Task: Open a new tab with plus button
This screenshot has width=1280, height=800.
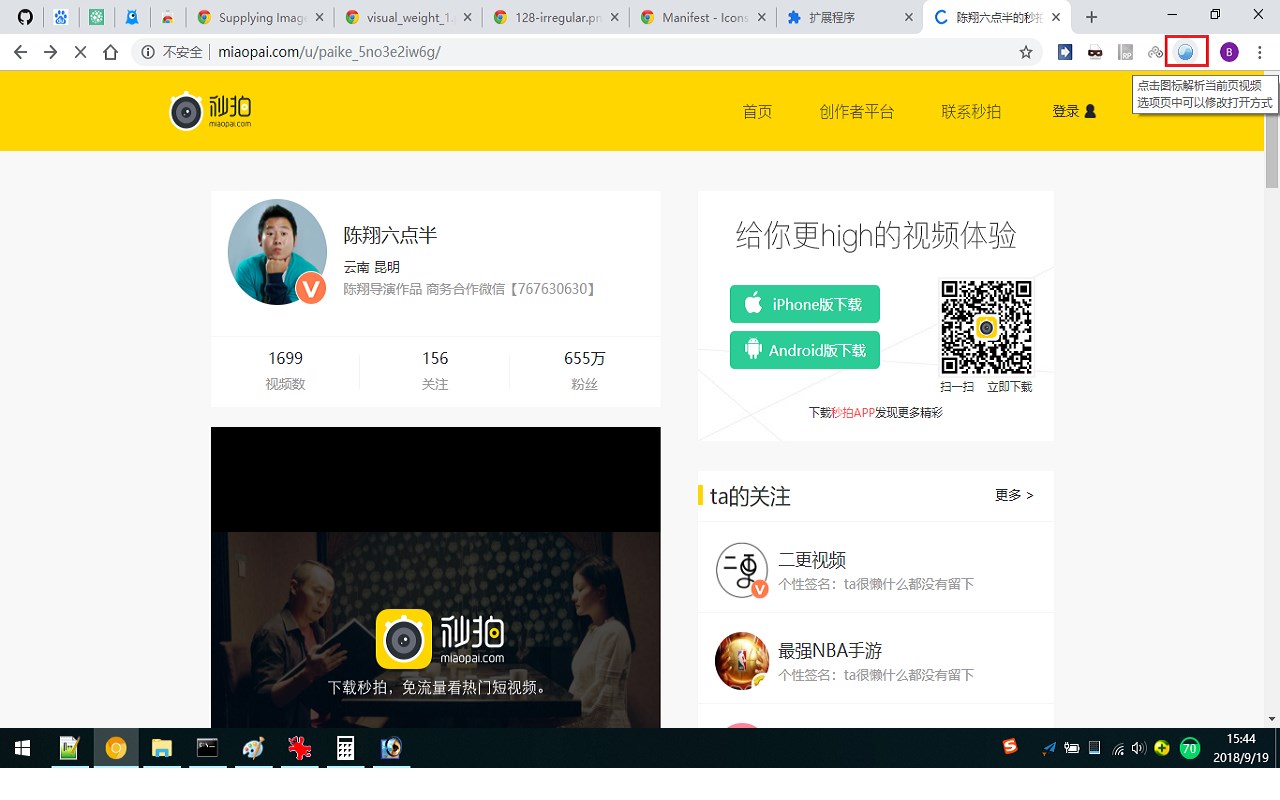Action: pyautogui.click(x=1092, y=17)
